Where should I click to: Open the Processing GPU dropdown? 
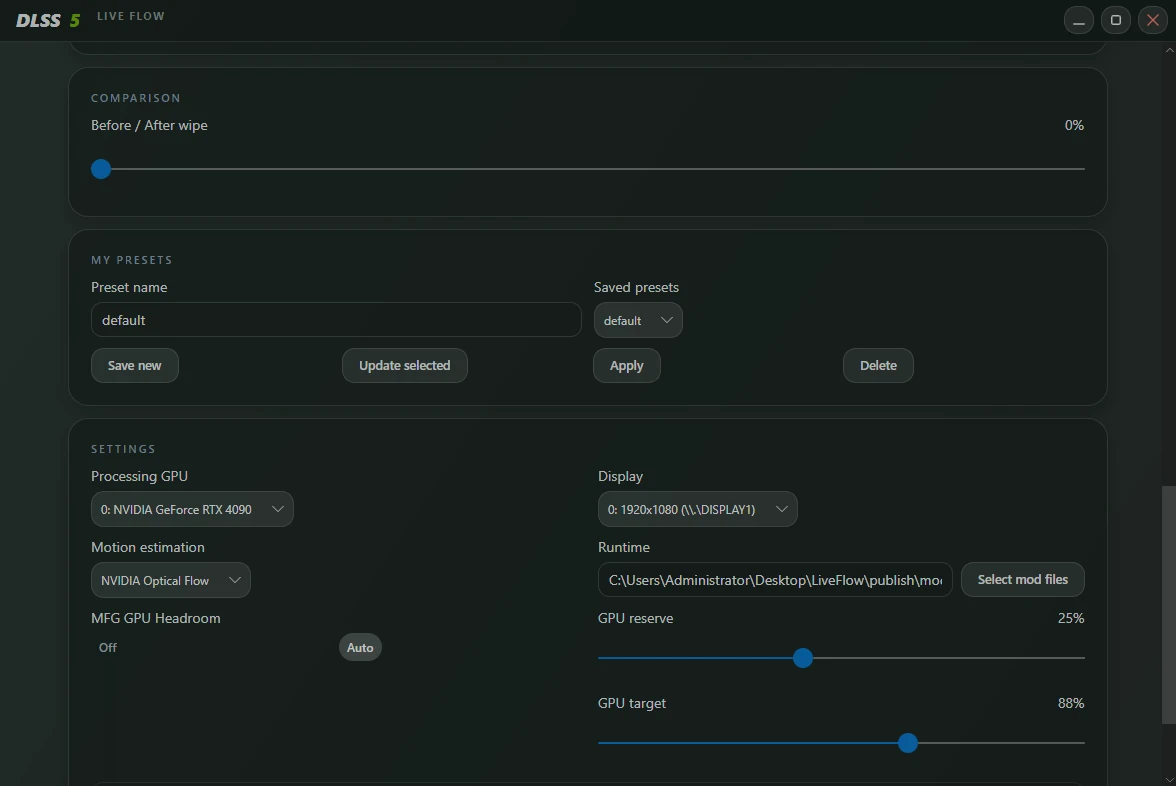coord(192,509)
